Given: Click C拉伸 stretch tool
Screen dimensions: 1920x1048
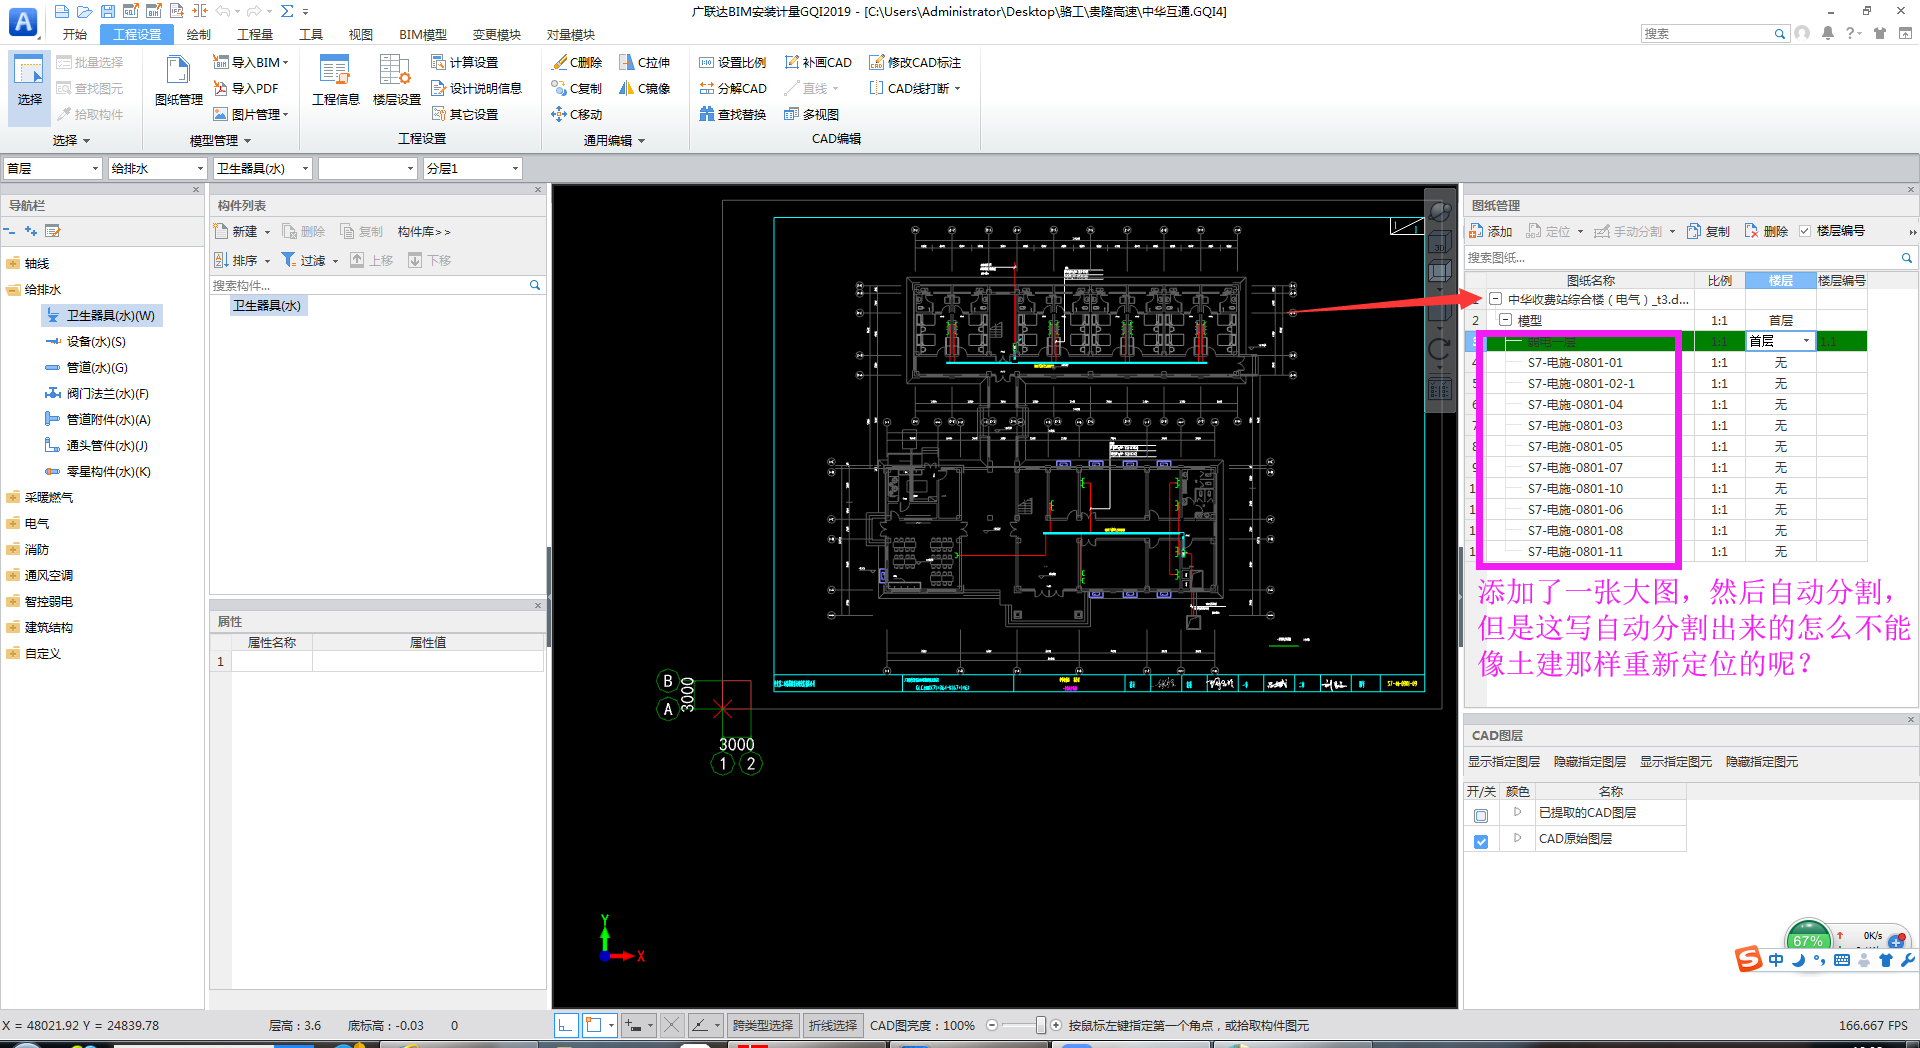Looking at the screenshot, I should pos(644,62).
